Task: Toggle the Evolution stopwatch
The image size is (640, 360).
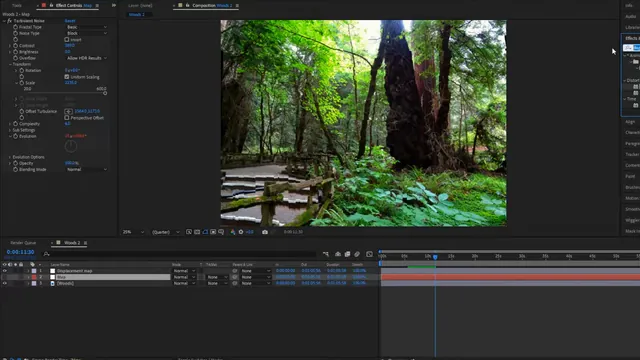Action: [16, 136]
